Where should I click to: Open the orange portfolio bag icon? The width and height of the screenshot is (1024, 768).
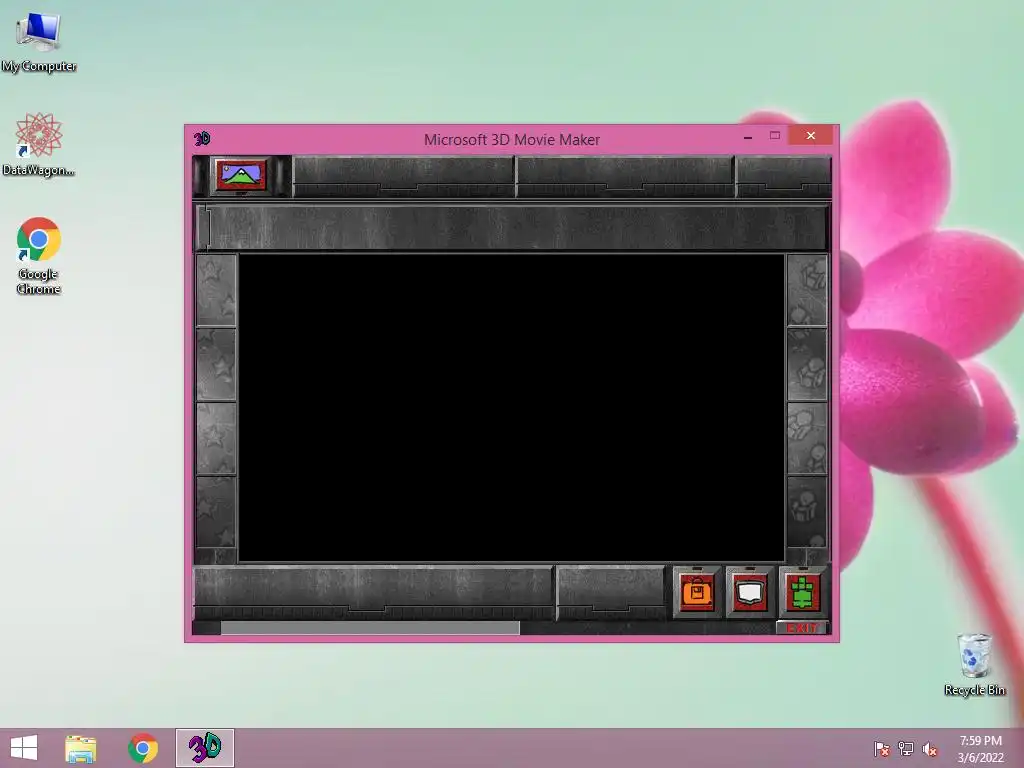click(x=697, y=592)
